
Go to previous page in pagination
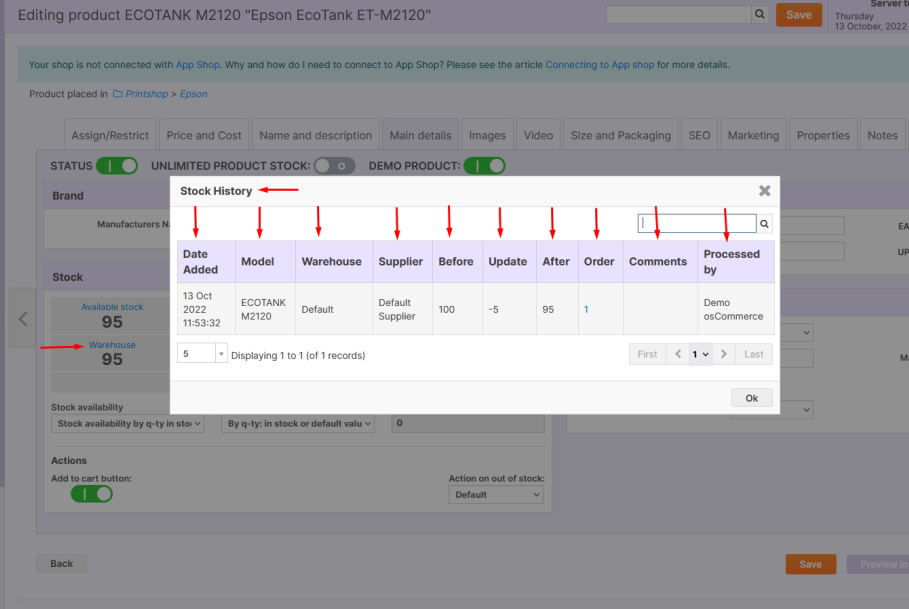[x=677, y=354]
